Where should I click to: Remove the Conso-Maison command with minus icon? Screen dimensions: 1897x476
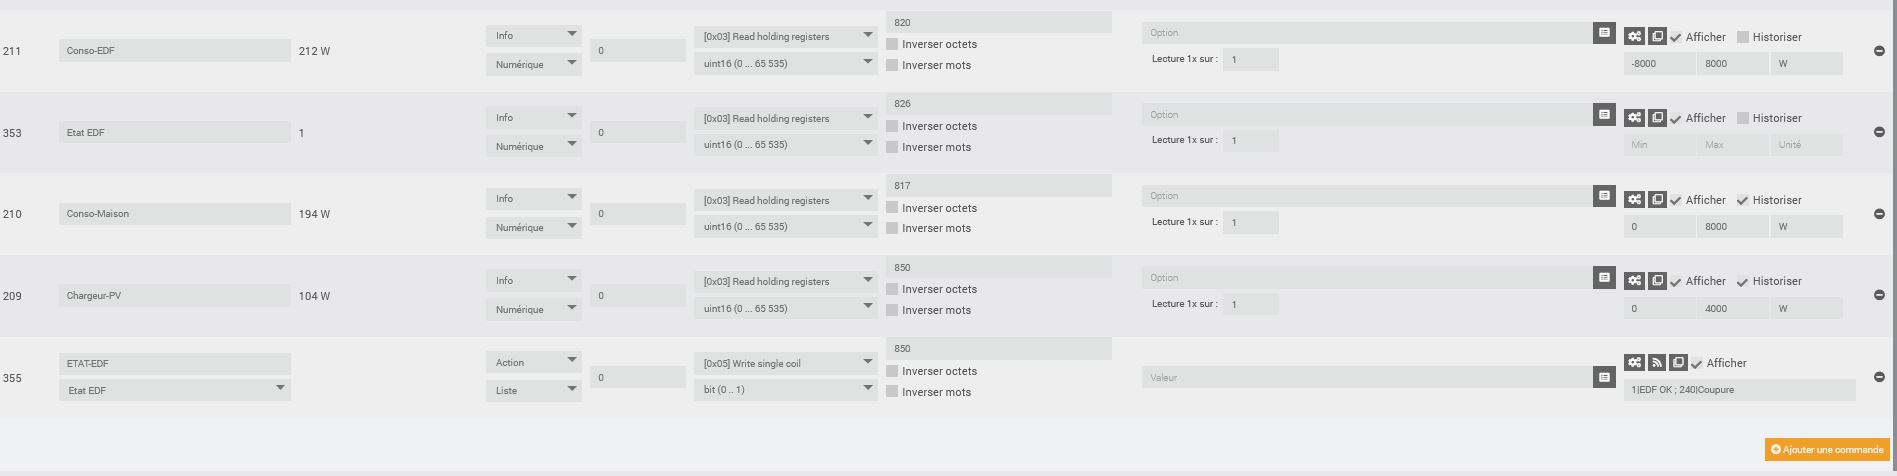[1879, 214]
